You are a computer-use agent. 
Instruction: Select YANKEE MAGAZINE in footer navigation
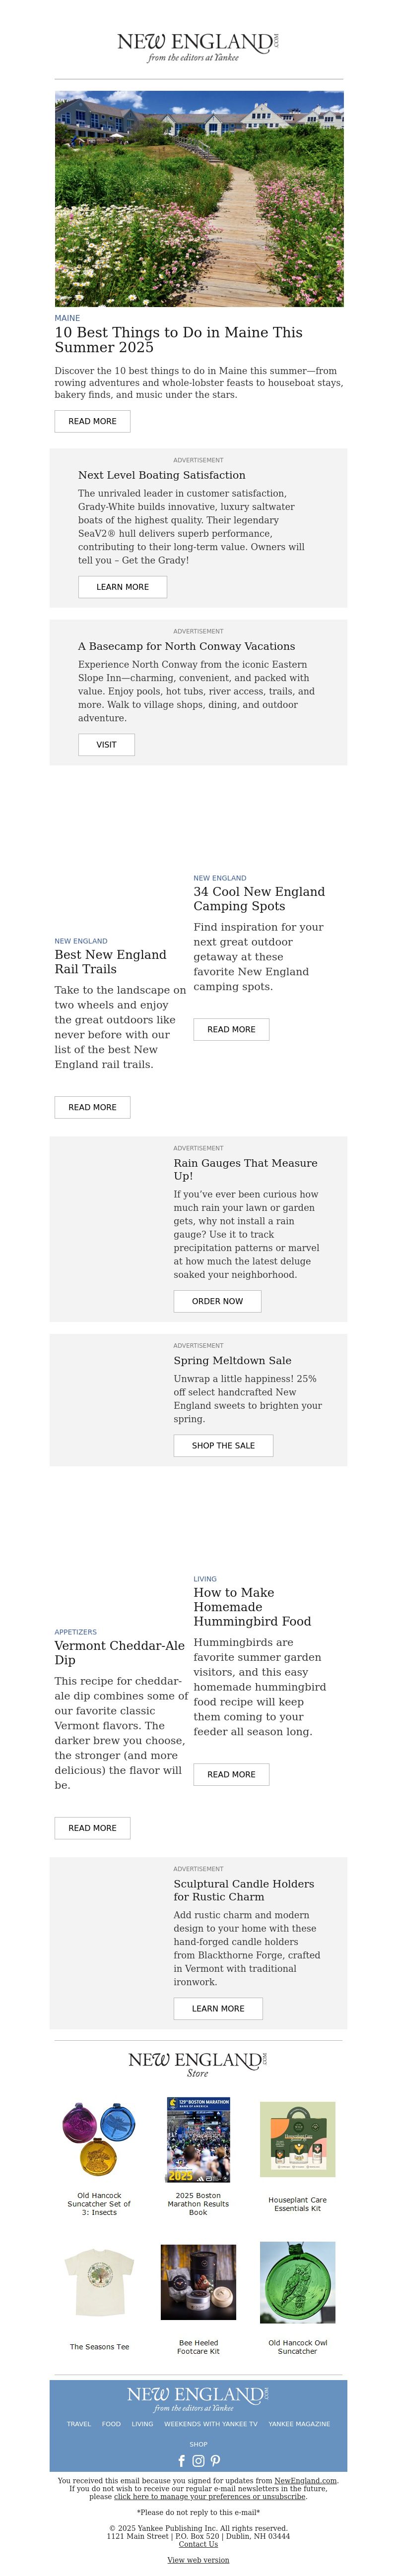pyautogui.click(x=299, y=2424)
